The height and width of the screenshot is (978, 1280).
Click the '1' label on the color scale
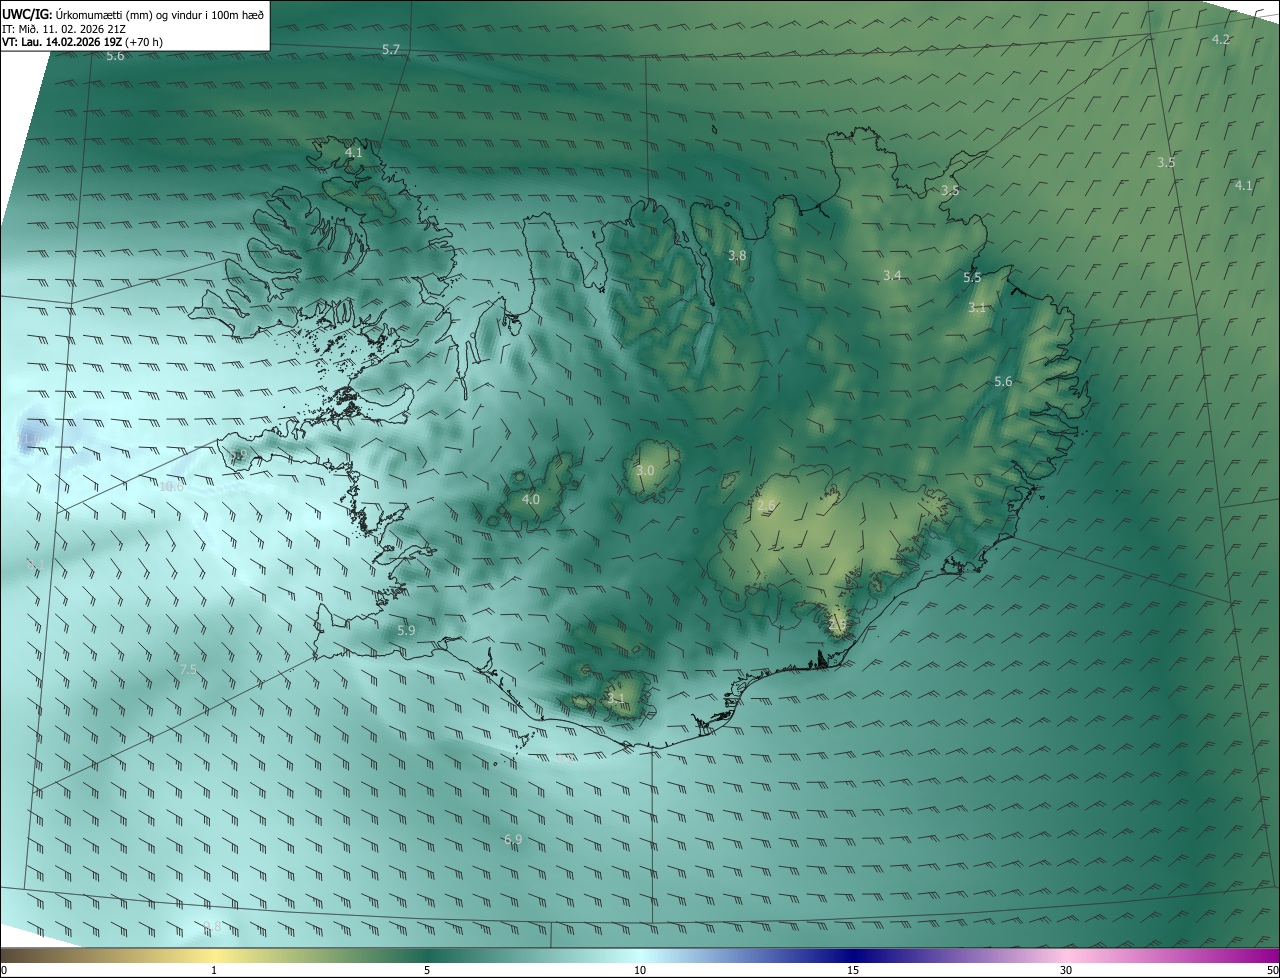(x=214, y=970)
